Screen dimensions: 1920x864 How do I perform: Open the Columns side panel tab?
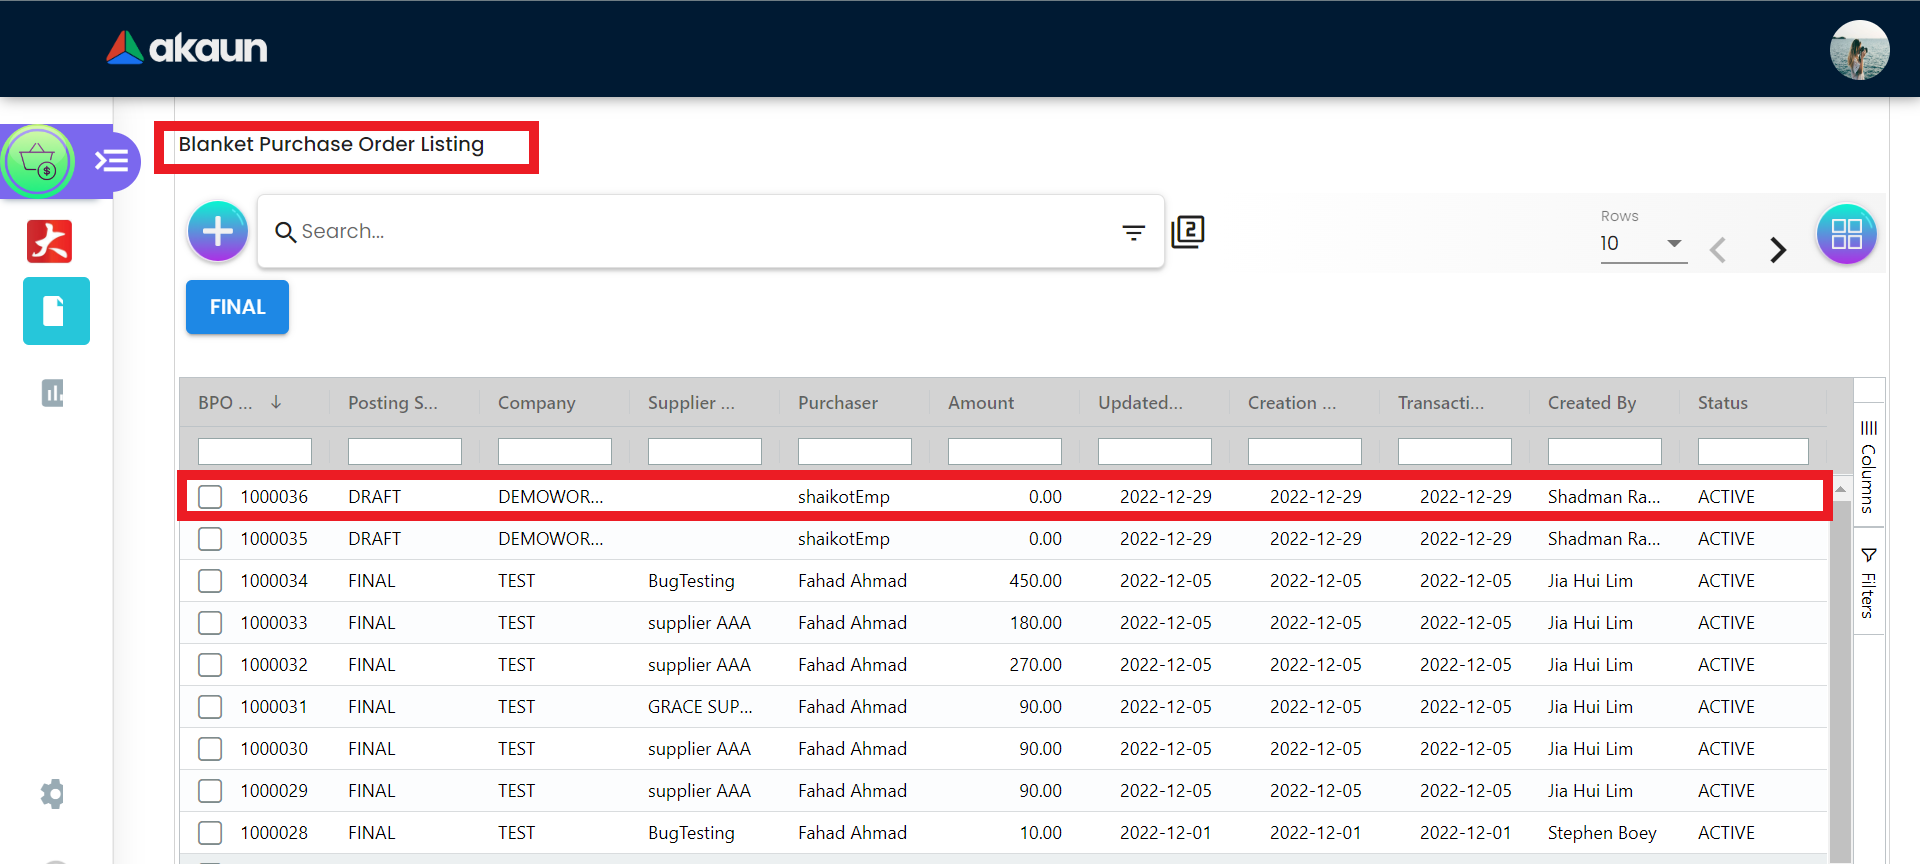click(x=1868, y=468)
